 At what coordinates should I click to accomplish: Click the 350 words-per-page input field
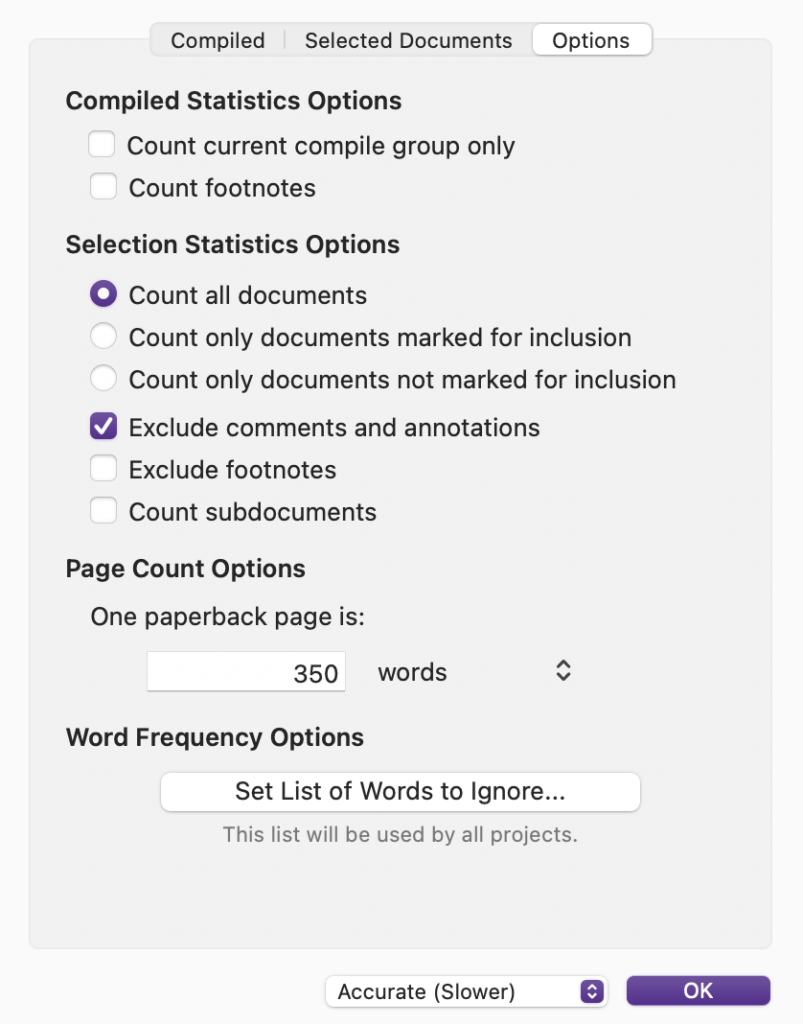tap(245, 672)
